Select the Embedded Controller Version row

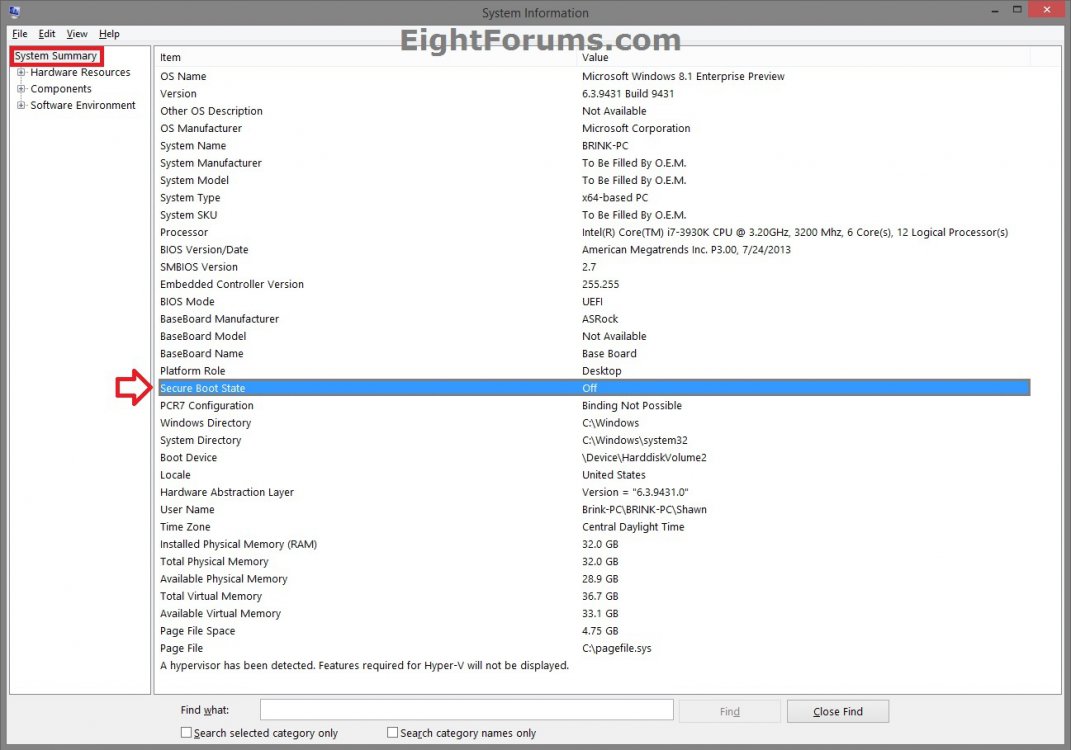pos(594,284)
